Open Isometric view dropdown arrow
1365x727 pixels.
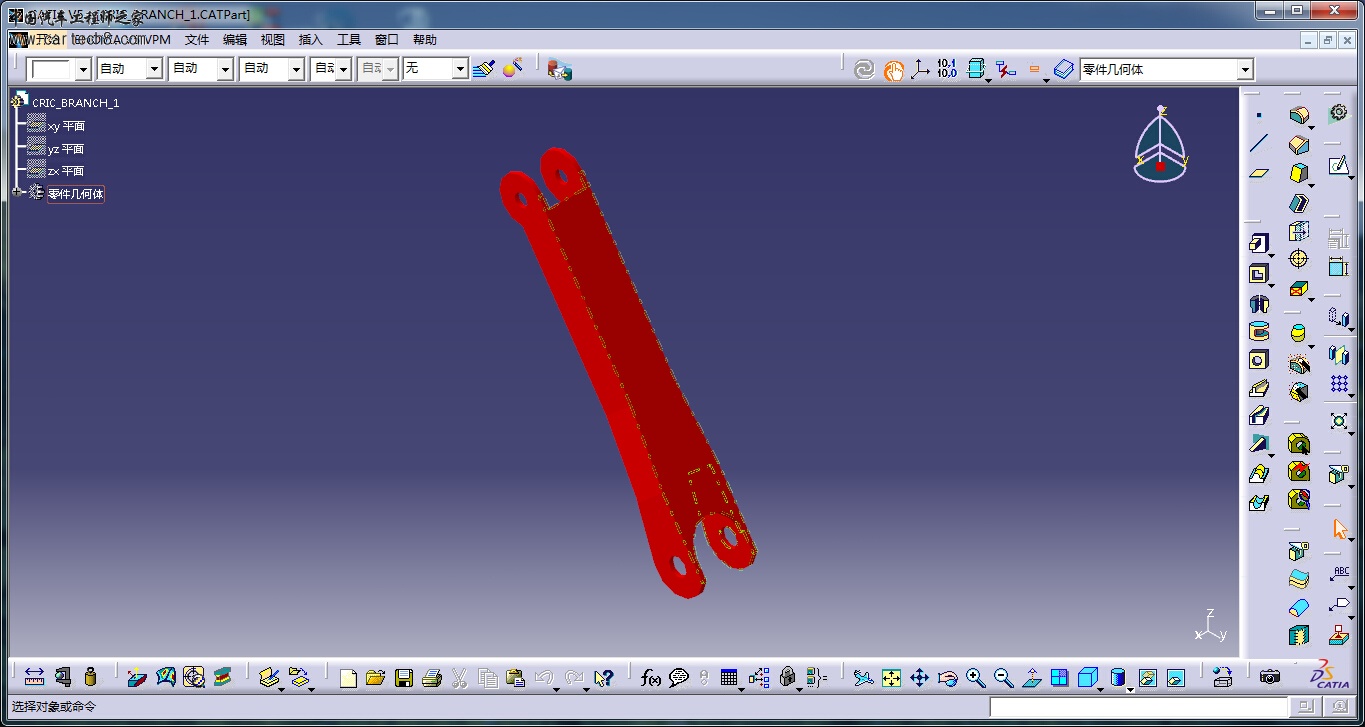tap(1100, 688)
